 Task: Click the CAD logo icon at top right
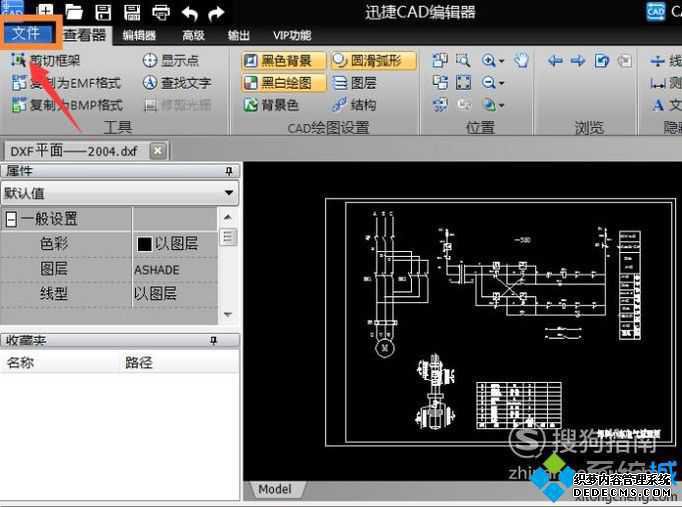[655, 11]
